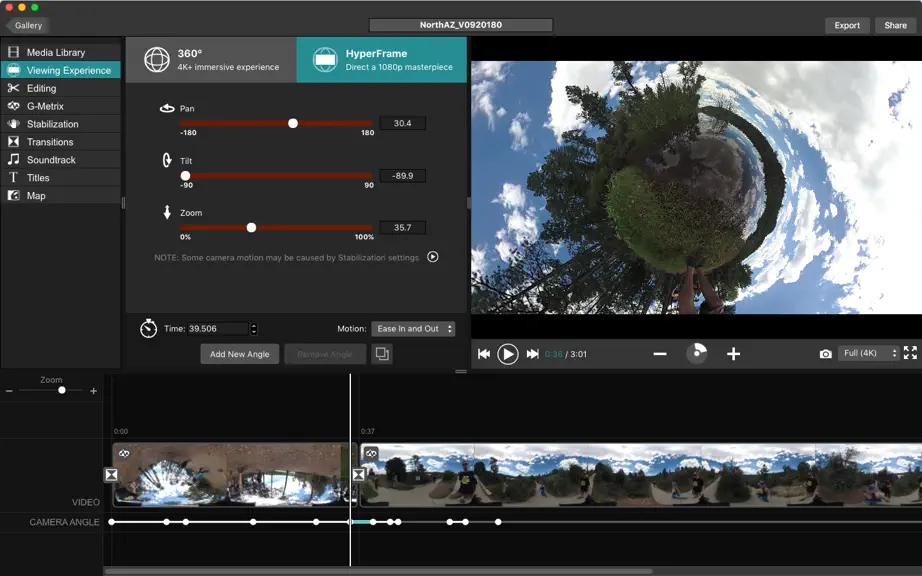Play the video preview
Viewport: 922px width, 576px height.
507,354
